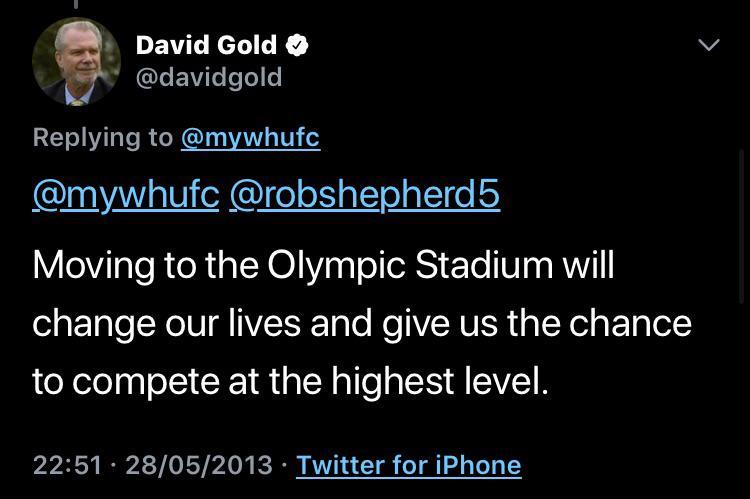Viewport: 750px width, 499px height.
Task: Click the reply thread line above the avatar
Action: click(x=75, y=5)
